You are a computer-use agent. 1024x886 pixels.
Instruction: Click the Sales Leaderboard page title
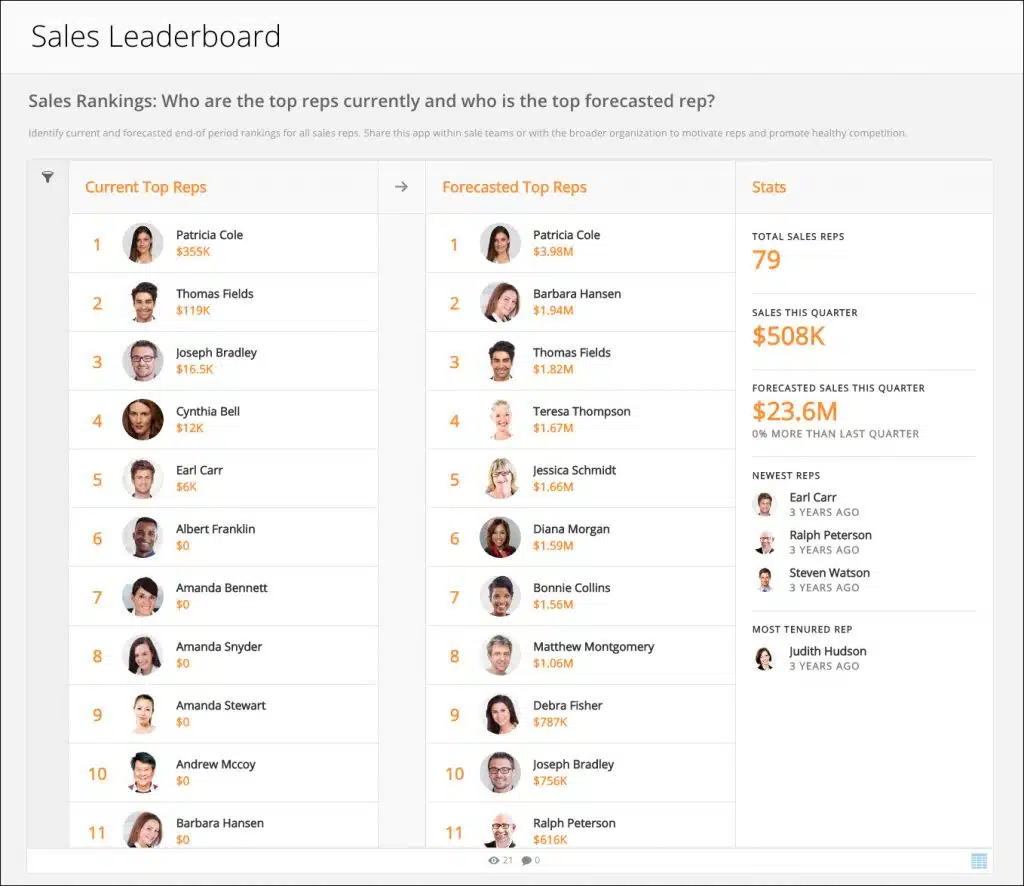pyautogui.click(x=156, y=37)
